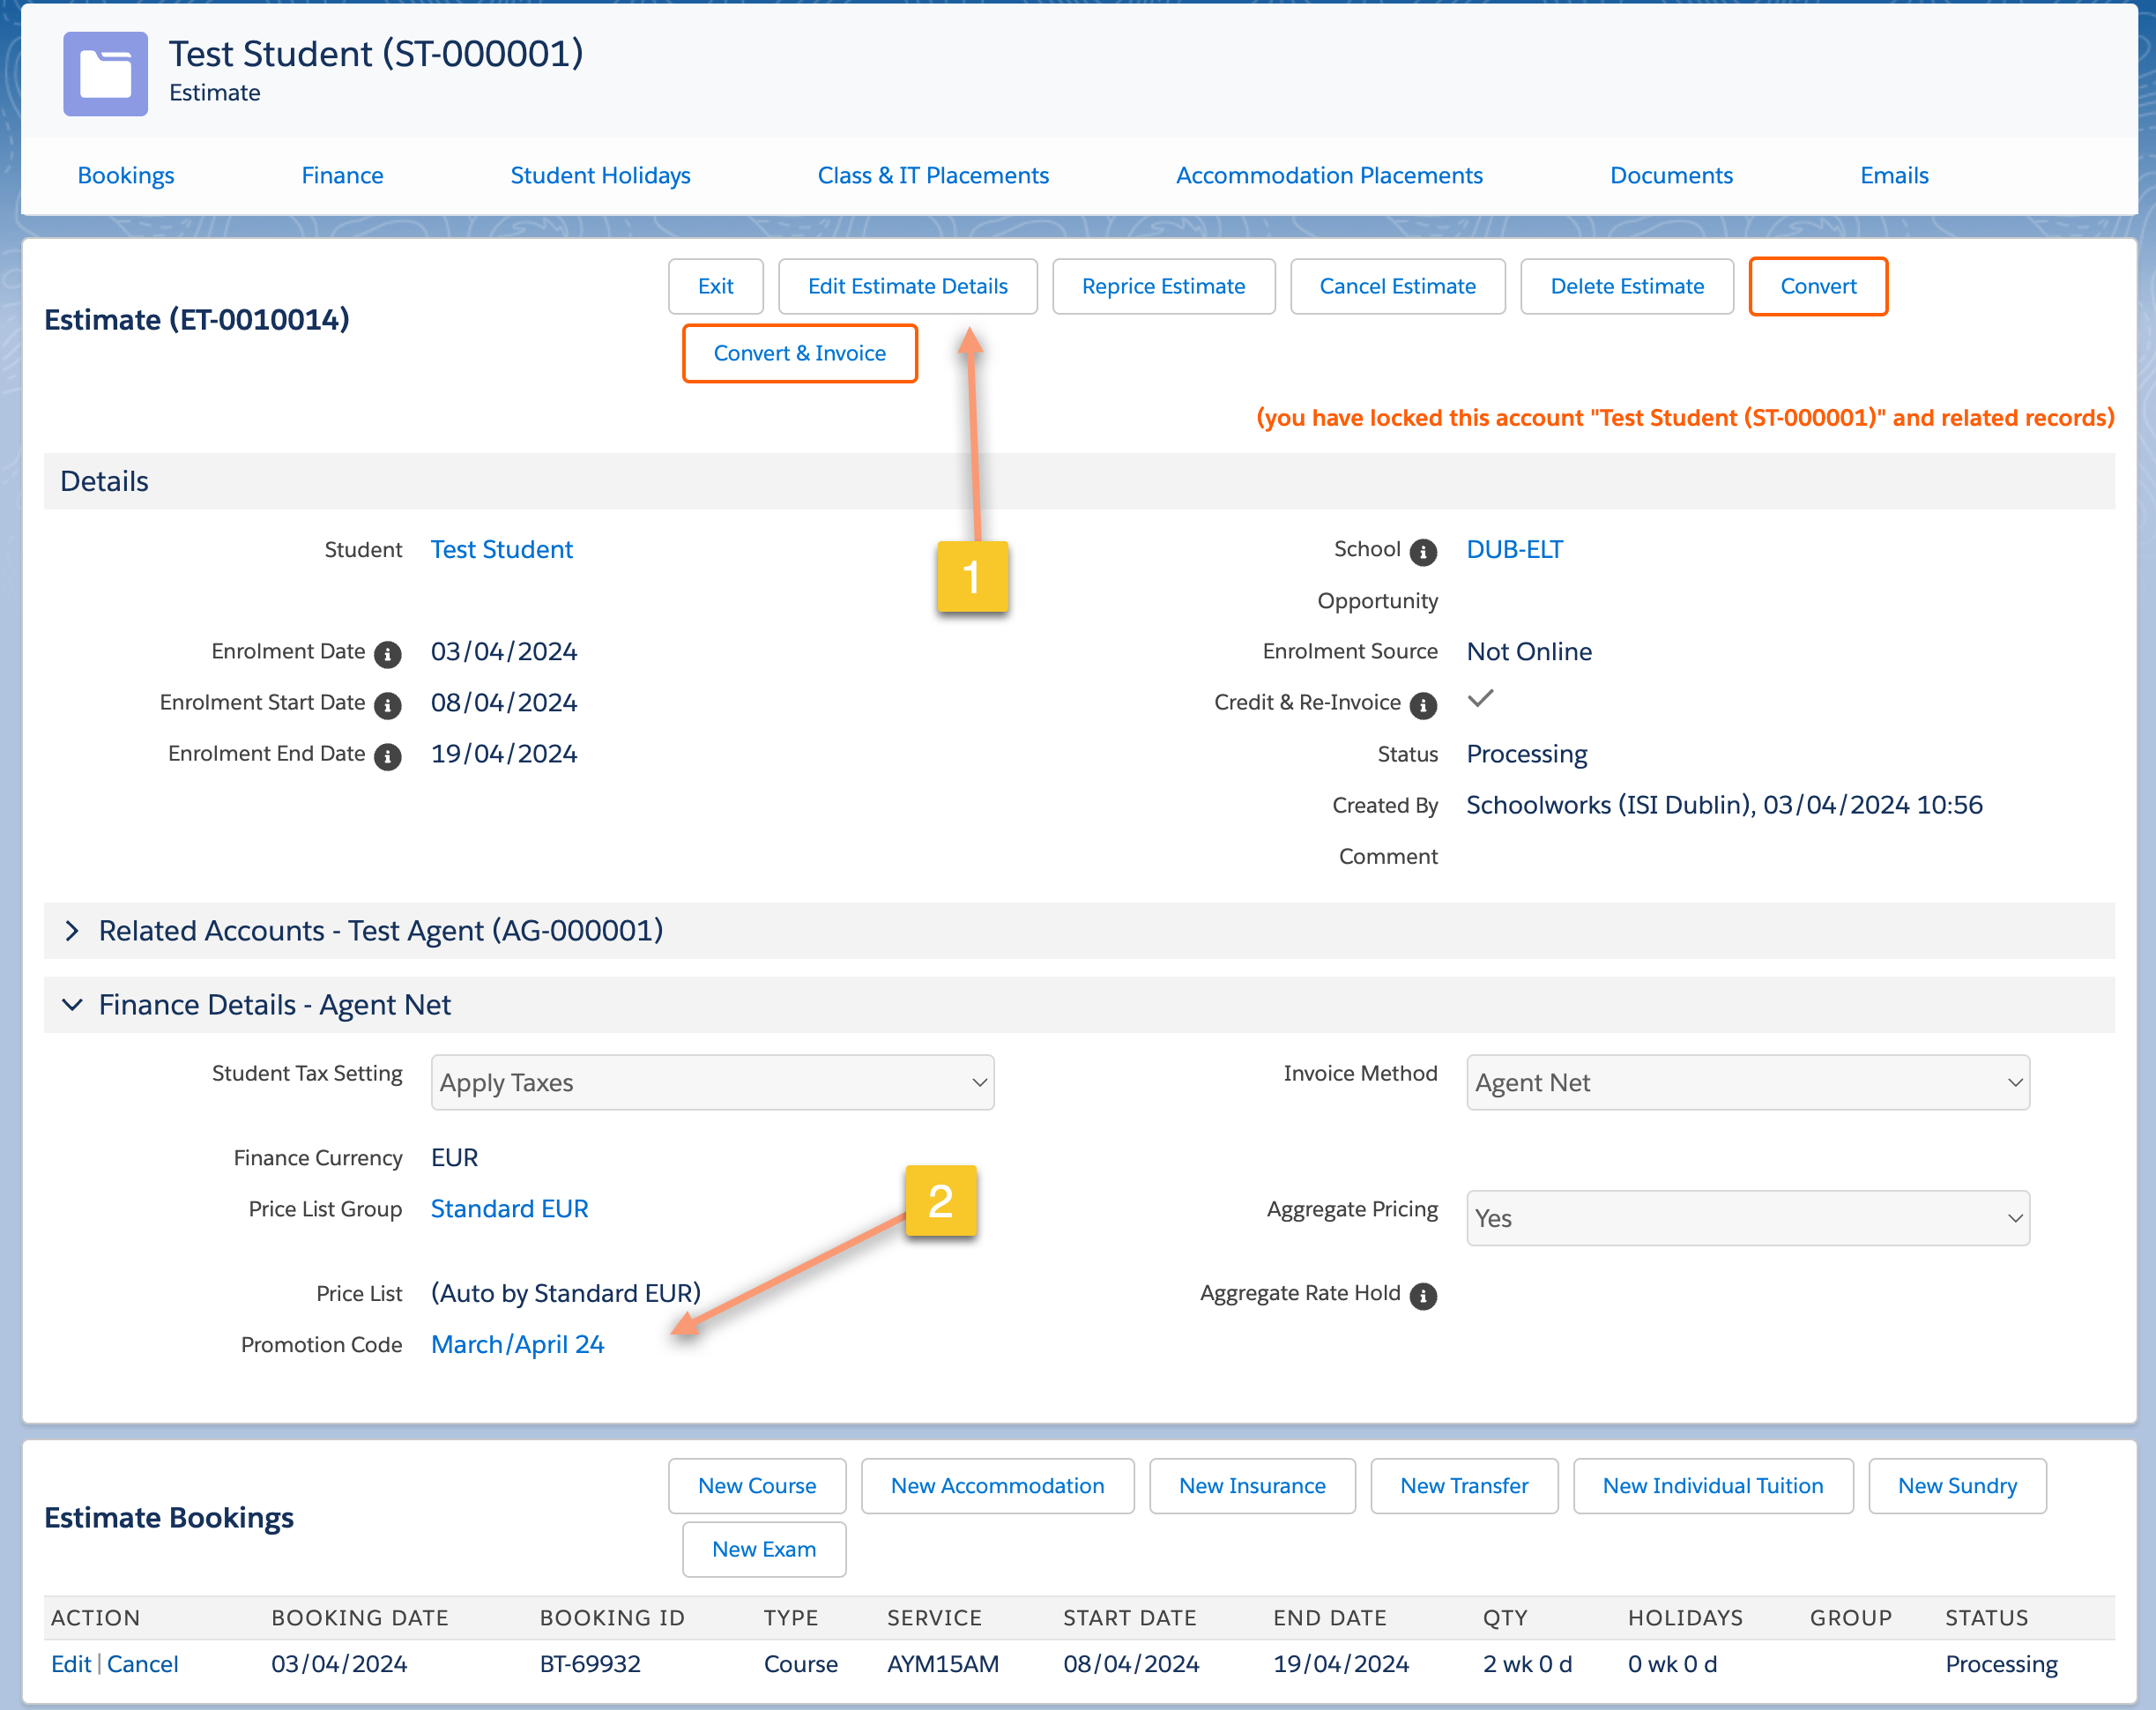Click the Convert button
The width and height of the screenshot is (2156, 1710).
[x=1818, y=286]
